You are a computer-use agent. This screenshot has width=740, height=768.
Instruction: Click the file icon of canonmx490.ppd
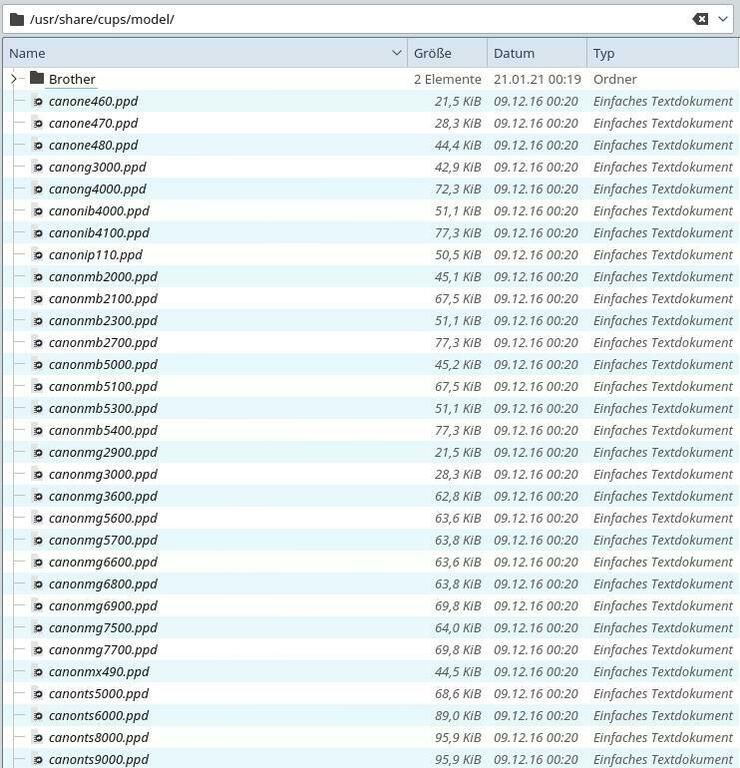click(38, 672)
